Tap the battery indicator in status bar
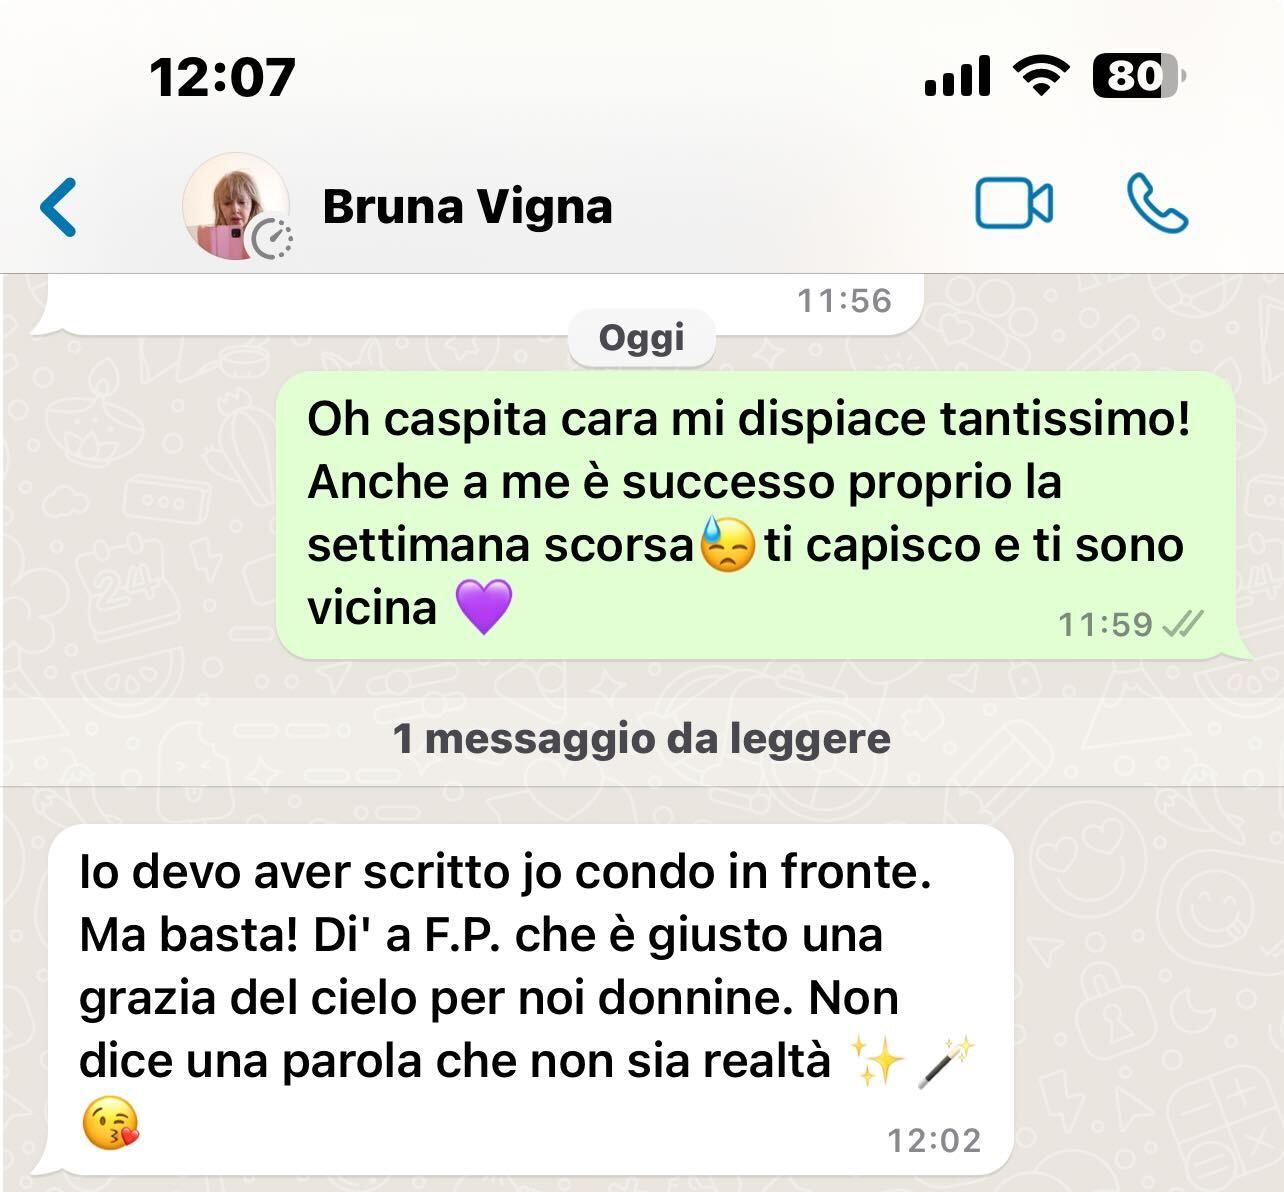Screen dimensions: 1284x1192 [1139, 76]
